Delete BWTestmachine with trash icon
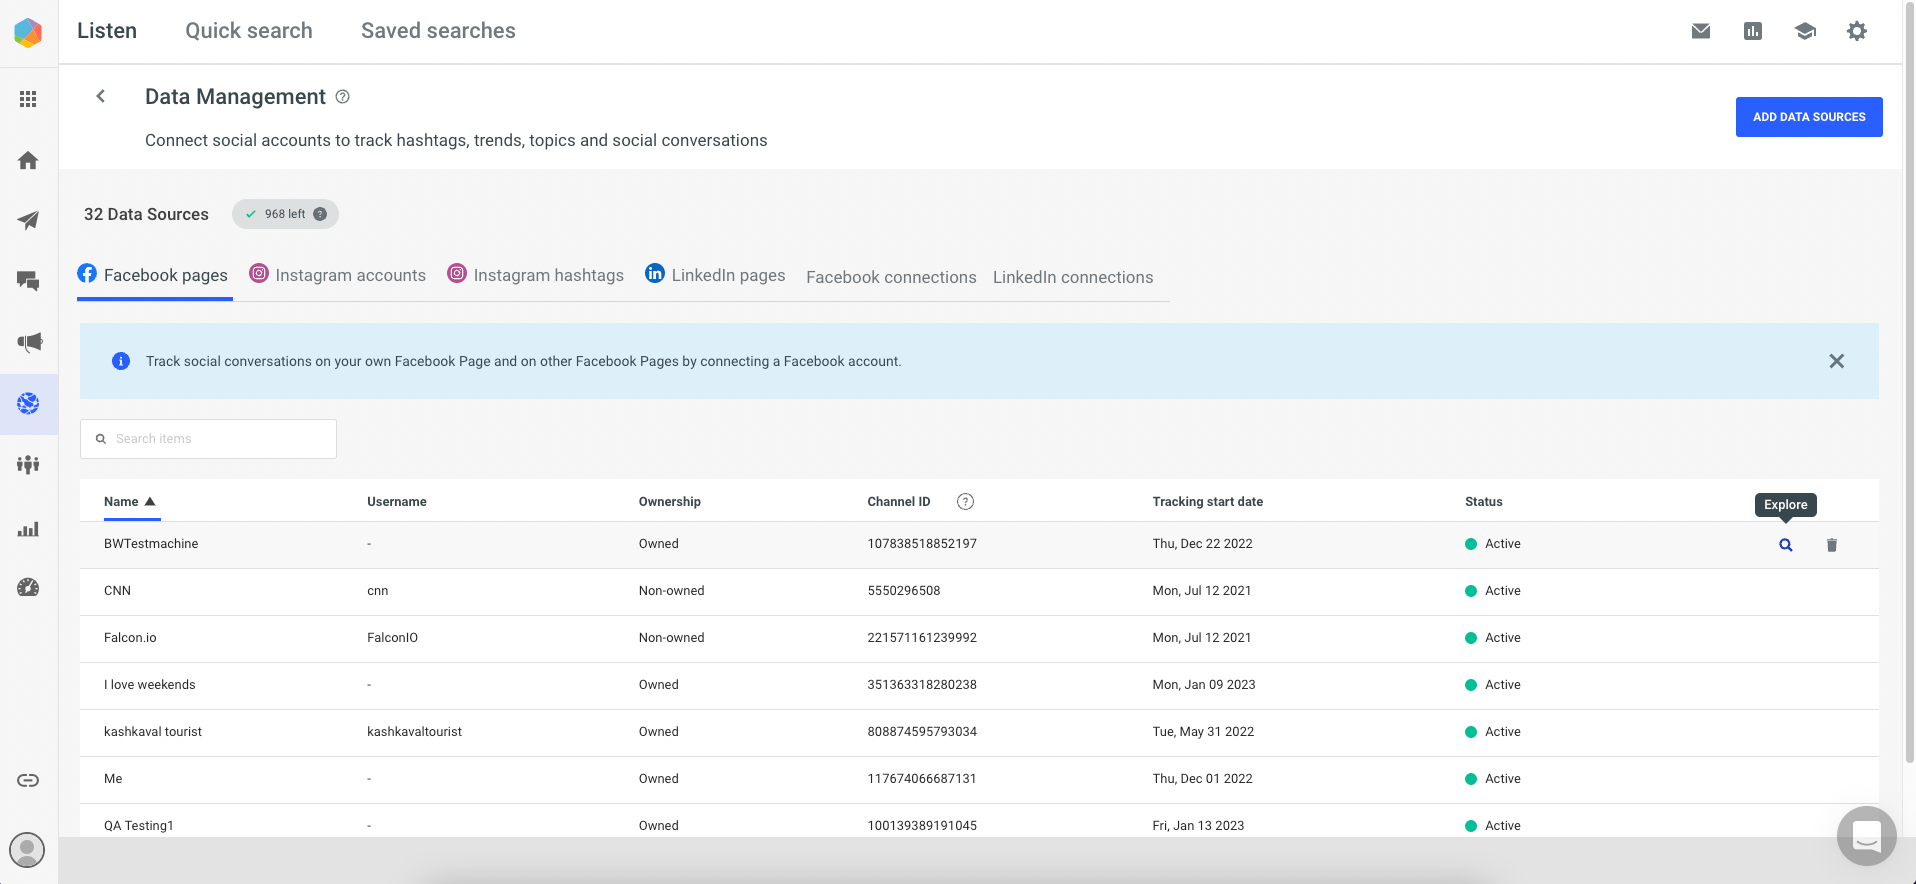This screenshot has height=884, width=1916. pyautogui.click(x=1832, y=545)
